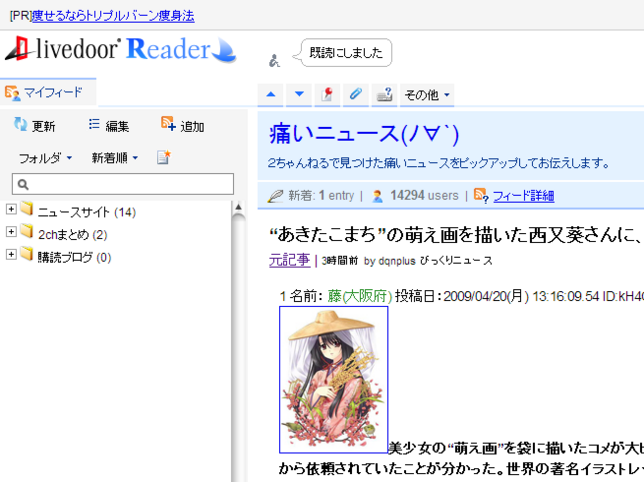
Task: Click the 新着 pen icon
Action: click(x=275, y=196)
